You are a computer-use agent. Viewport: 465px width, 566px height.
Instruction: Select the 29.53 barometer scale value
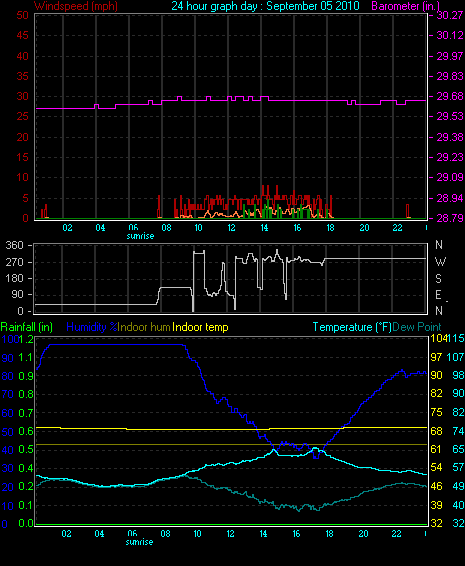click(x=449, y=116)
